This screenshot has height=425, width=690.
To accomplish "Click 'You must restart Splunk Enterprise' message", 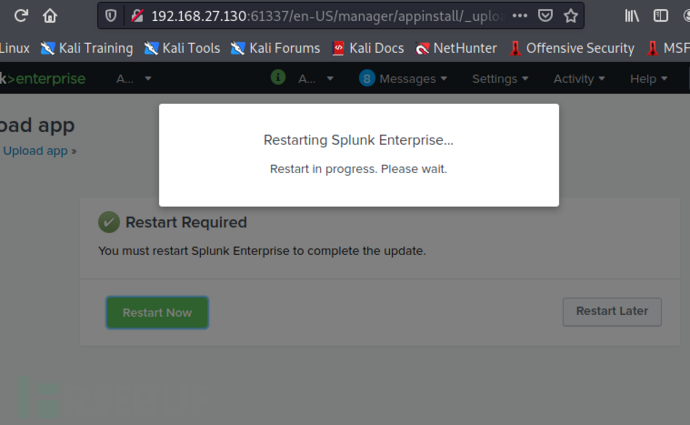I will 262,251.
